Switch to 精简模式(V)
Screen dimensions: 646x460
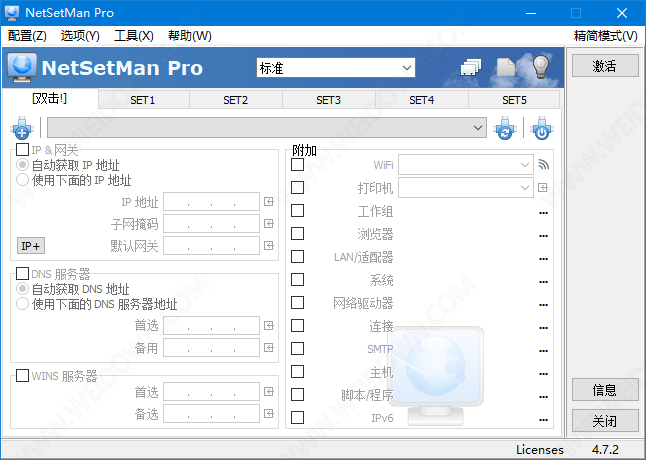606,36
